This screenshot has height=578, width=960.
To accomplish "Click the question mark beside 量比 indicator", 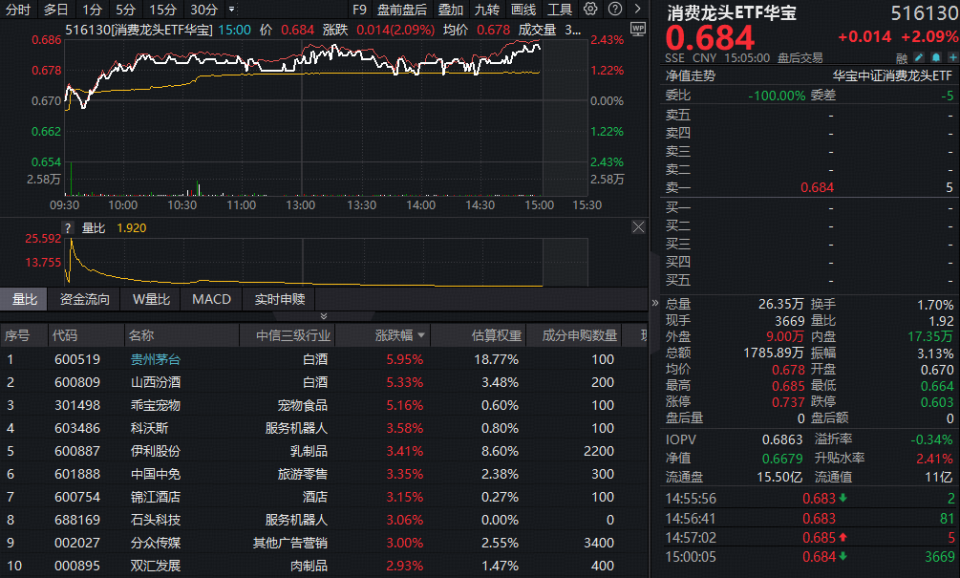I will [68, 228].
